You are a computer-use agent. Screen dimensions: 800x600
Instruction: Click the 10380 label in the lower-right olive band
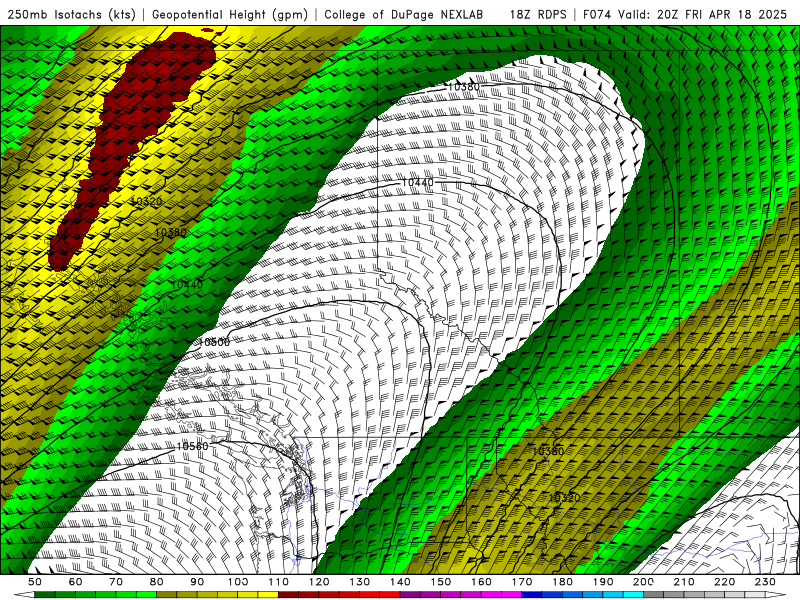548,451
